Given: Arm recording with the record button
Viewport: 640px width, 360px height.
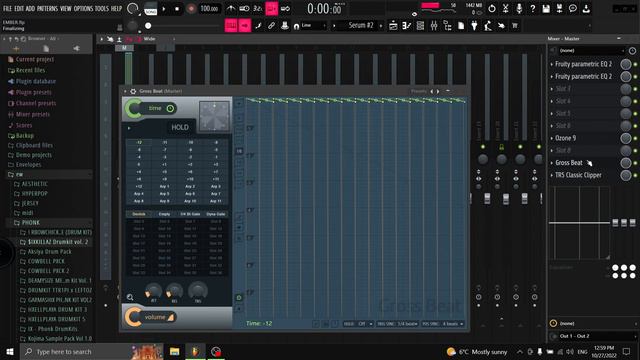Looking at the screenshot, I should click(191, 9).
